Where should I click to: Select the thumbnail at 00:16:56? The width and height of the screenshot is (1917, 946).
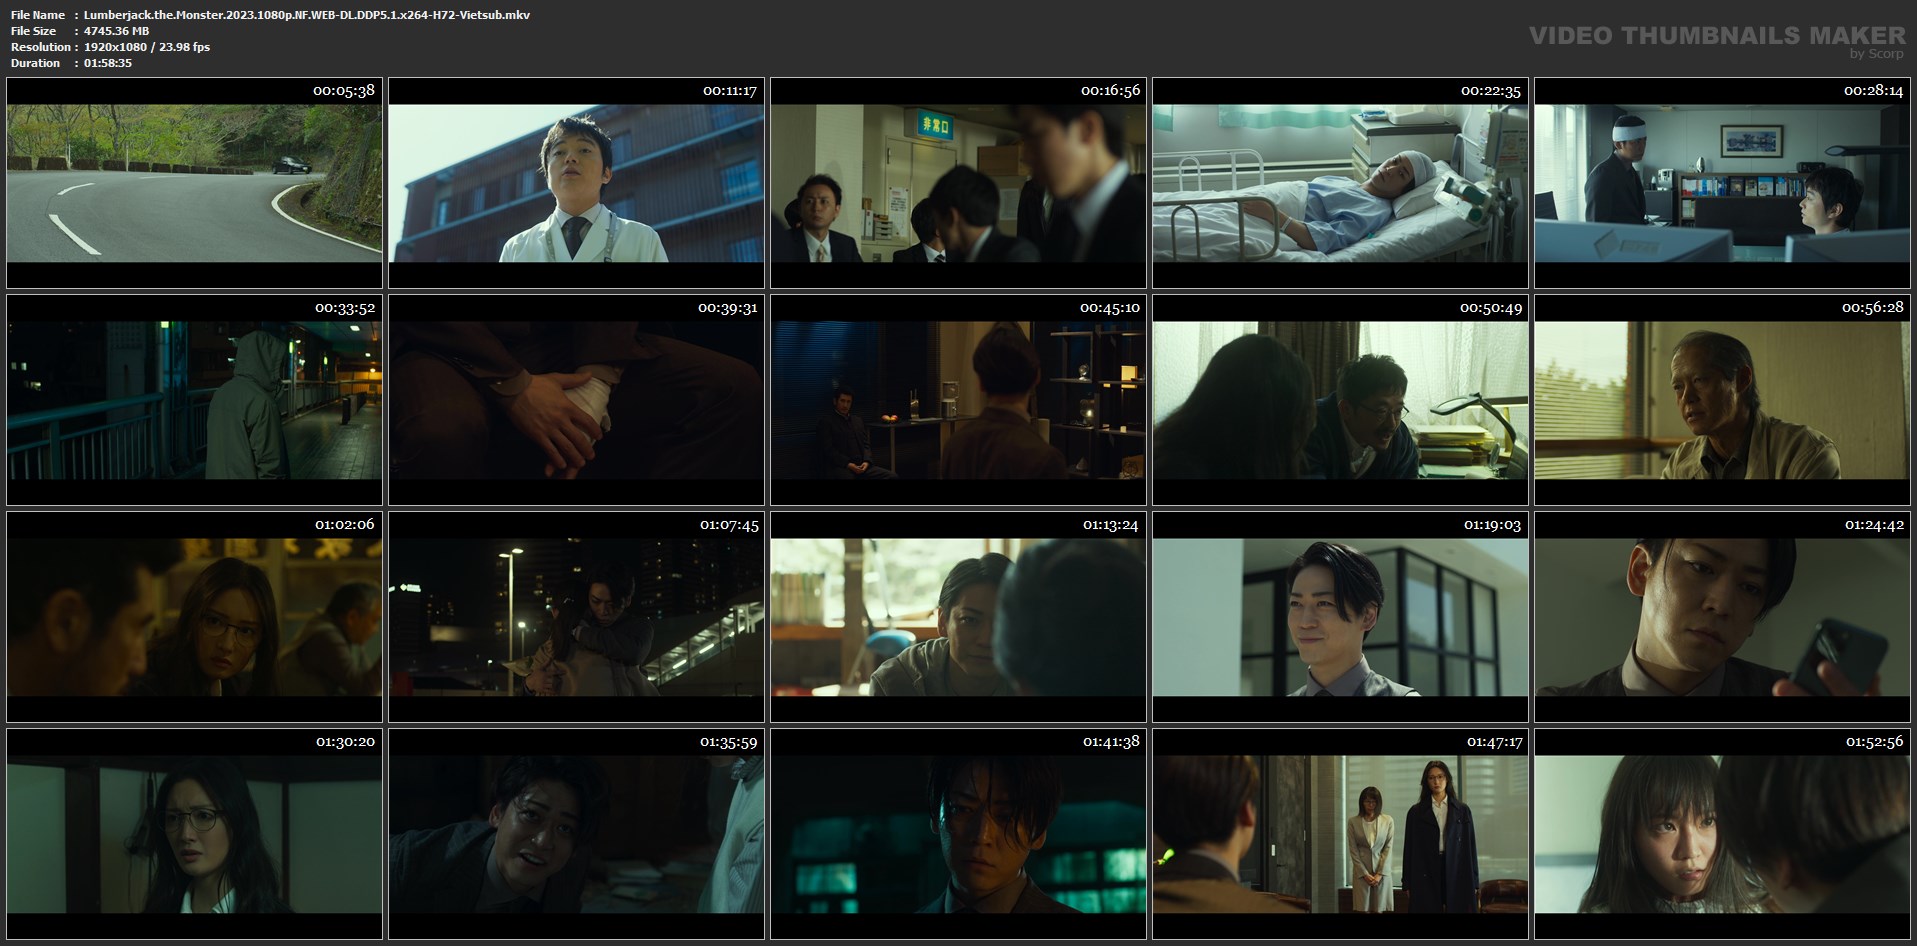coord(958,183)
